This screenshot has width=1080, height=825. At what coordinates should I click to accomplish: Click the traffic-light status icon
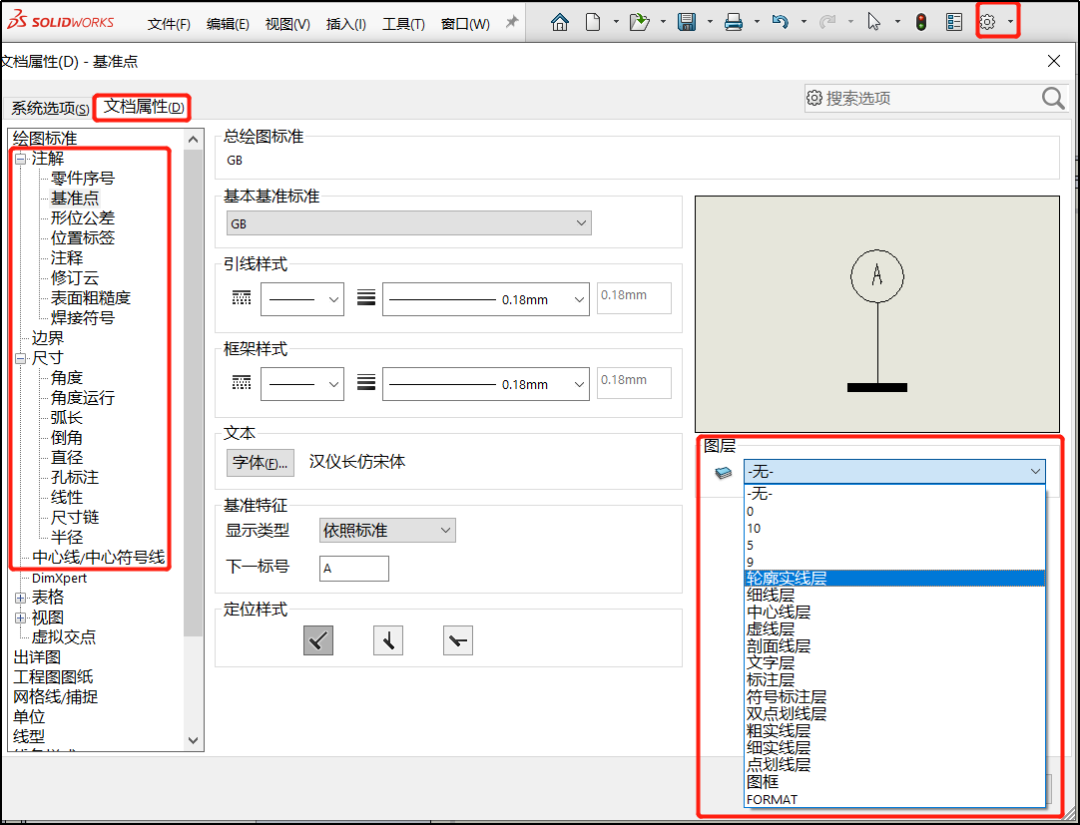pos(920,21)
